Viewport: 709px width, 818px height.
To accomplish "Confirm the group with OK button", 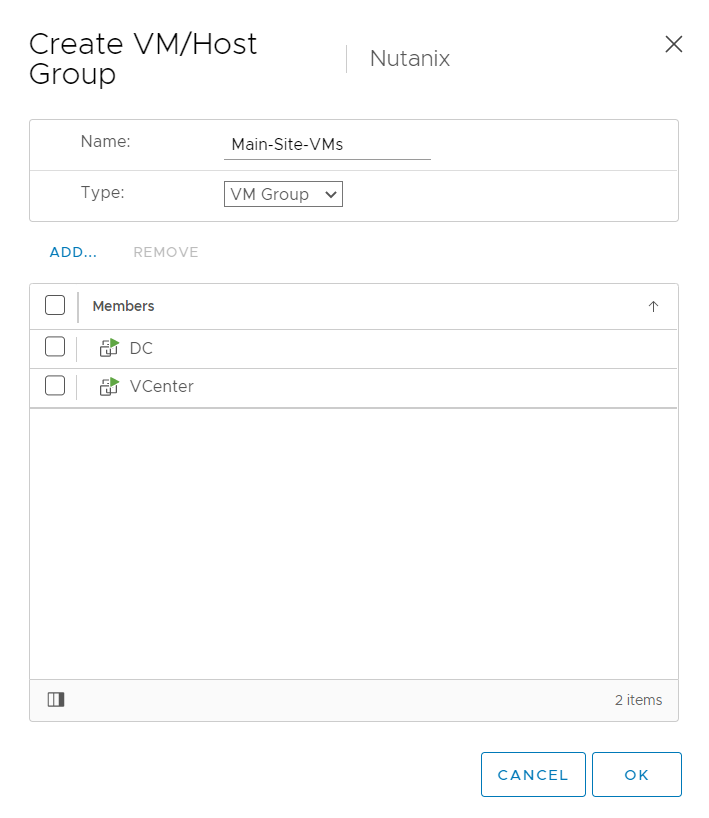I will coord(636,775).
